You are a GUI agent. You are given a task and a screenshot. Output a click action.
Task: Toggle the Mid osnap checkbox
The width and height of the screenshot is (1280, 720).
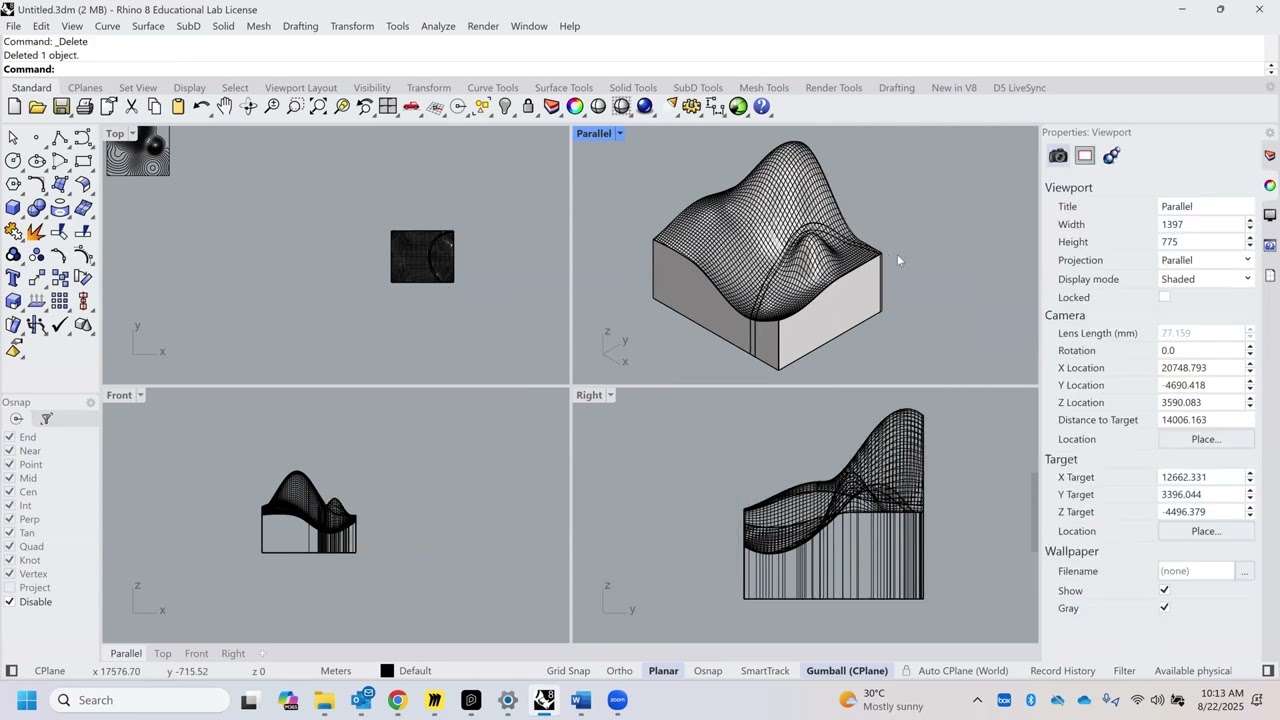click(10, 478)
